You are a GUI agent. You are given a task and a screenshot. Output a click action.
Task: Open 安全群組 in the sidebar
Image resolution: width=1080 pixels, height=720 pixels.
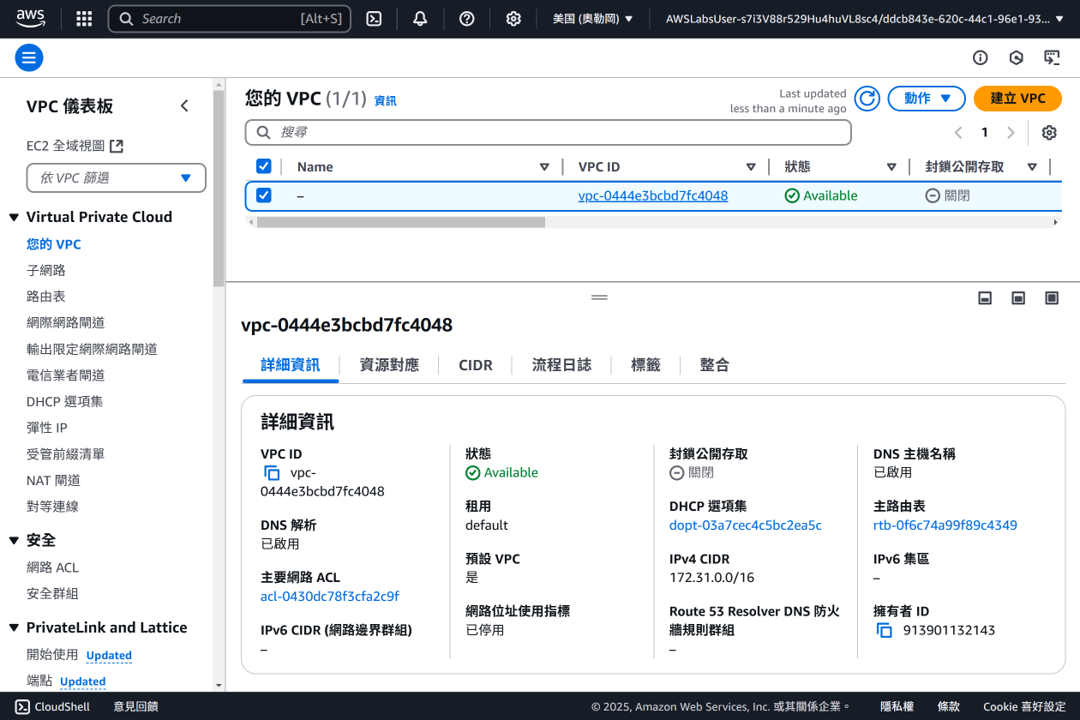click(x=52, y=594)
